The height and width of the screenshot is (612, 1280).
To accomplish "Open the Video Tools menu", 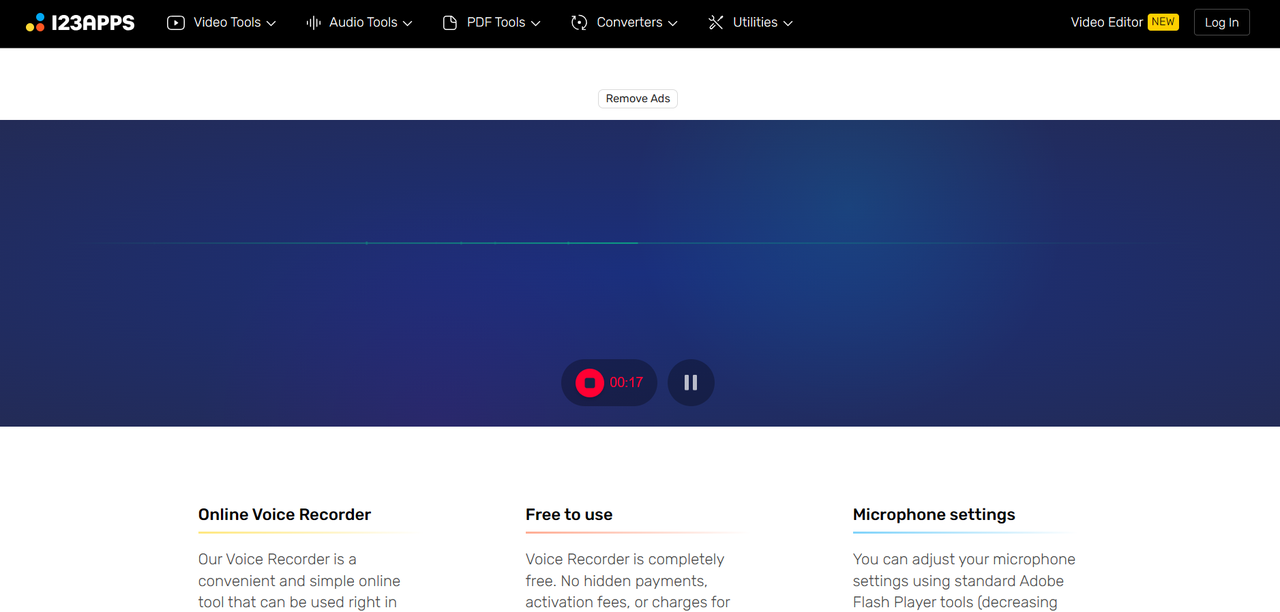I will pos(222,22).
